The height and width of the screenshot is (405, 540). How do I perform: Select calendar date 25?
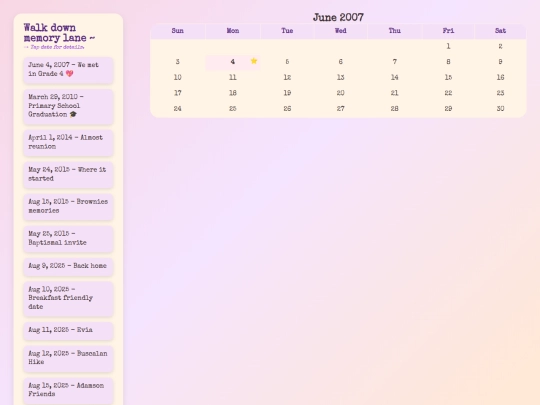coord(233,109)
